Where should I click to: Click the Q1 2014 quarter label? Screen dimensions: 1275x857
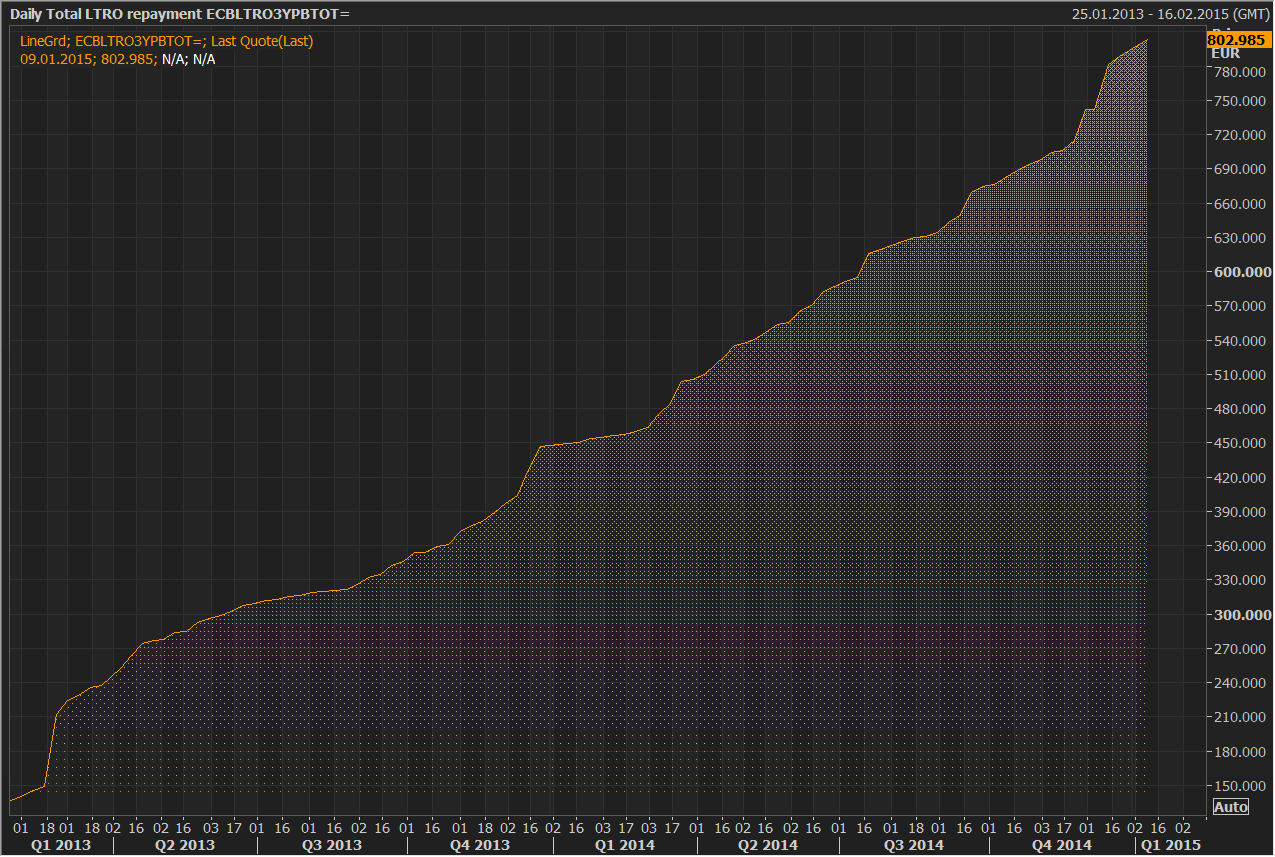(625, 845)
